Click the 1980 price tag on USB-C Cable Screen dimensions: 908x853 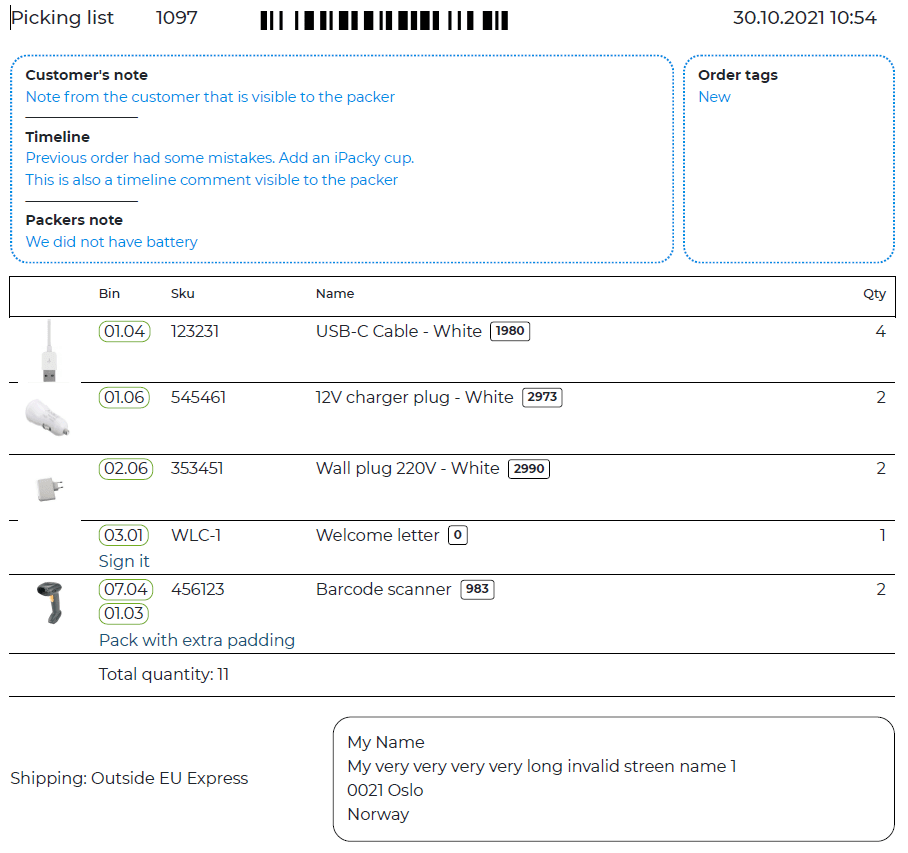509,331
